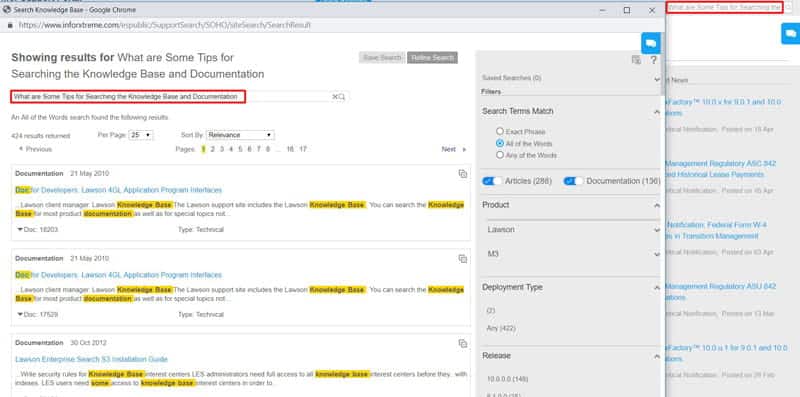The width and height of the screenshot is (800, 397).
Task: Choose the Any of the Words option
Action: 500,155
